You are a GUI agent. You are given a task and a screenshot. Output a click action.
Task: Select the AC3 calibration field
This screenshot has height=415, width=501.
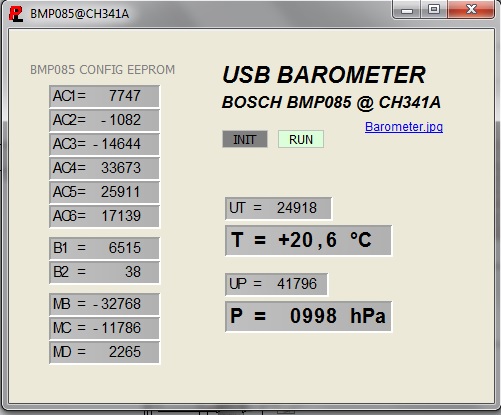(104, 144)
